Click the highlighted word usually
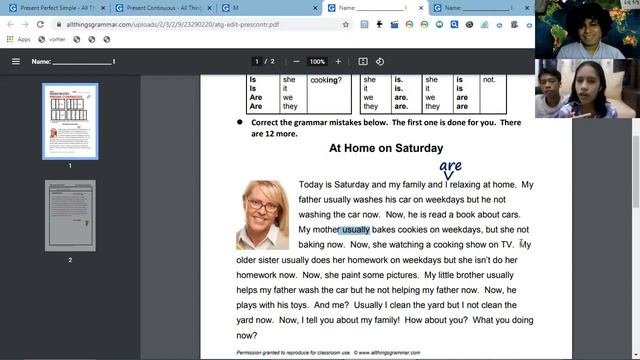The width and height of the screenshot is (640, 360). coord(356,230)
